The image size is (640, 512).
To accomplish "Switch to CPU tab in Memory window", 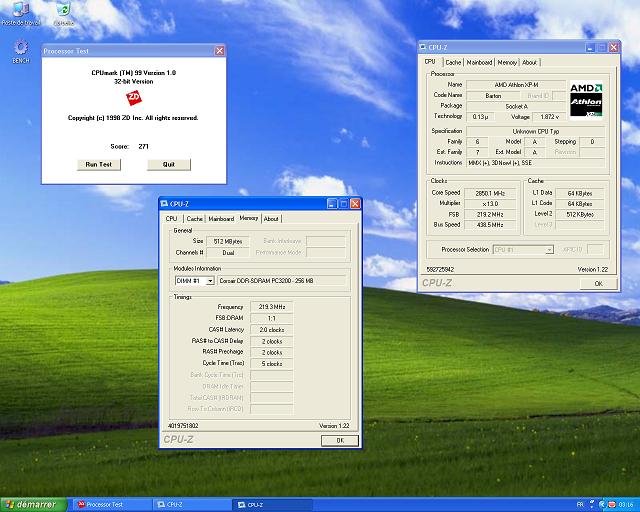I will pos(171,219).
